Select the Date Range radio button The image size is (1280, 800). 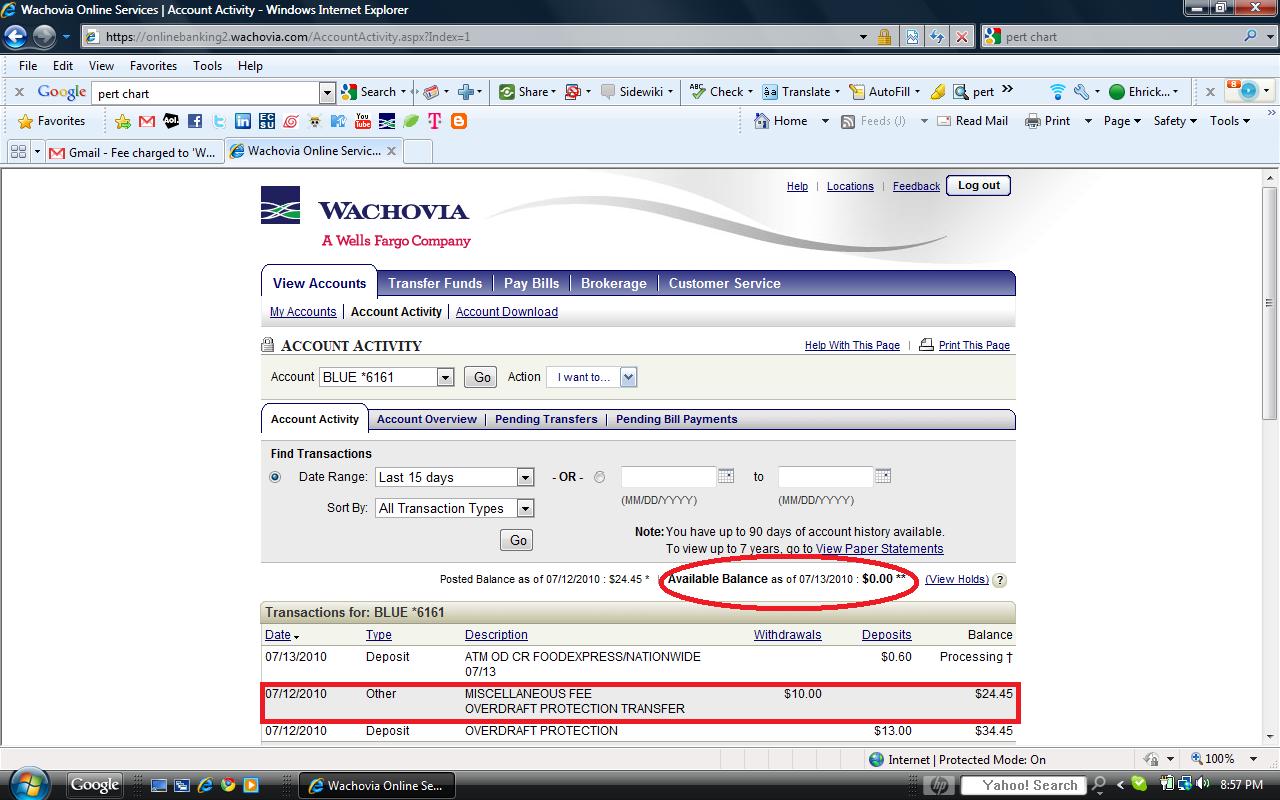click(x=275, y=477)
